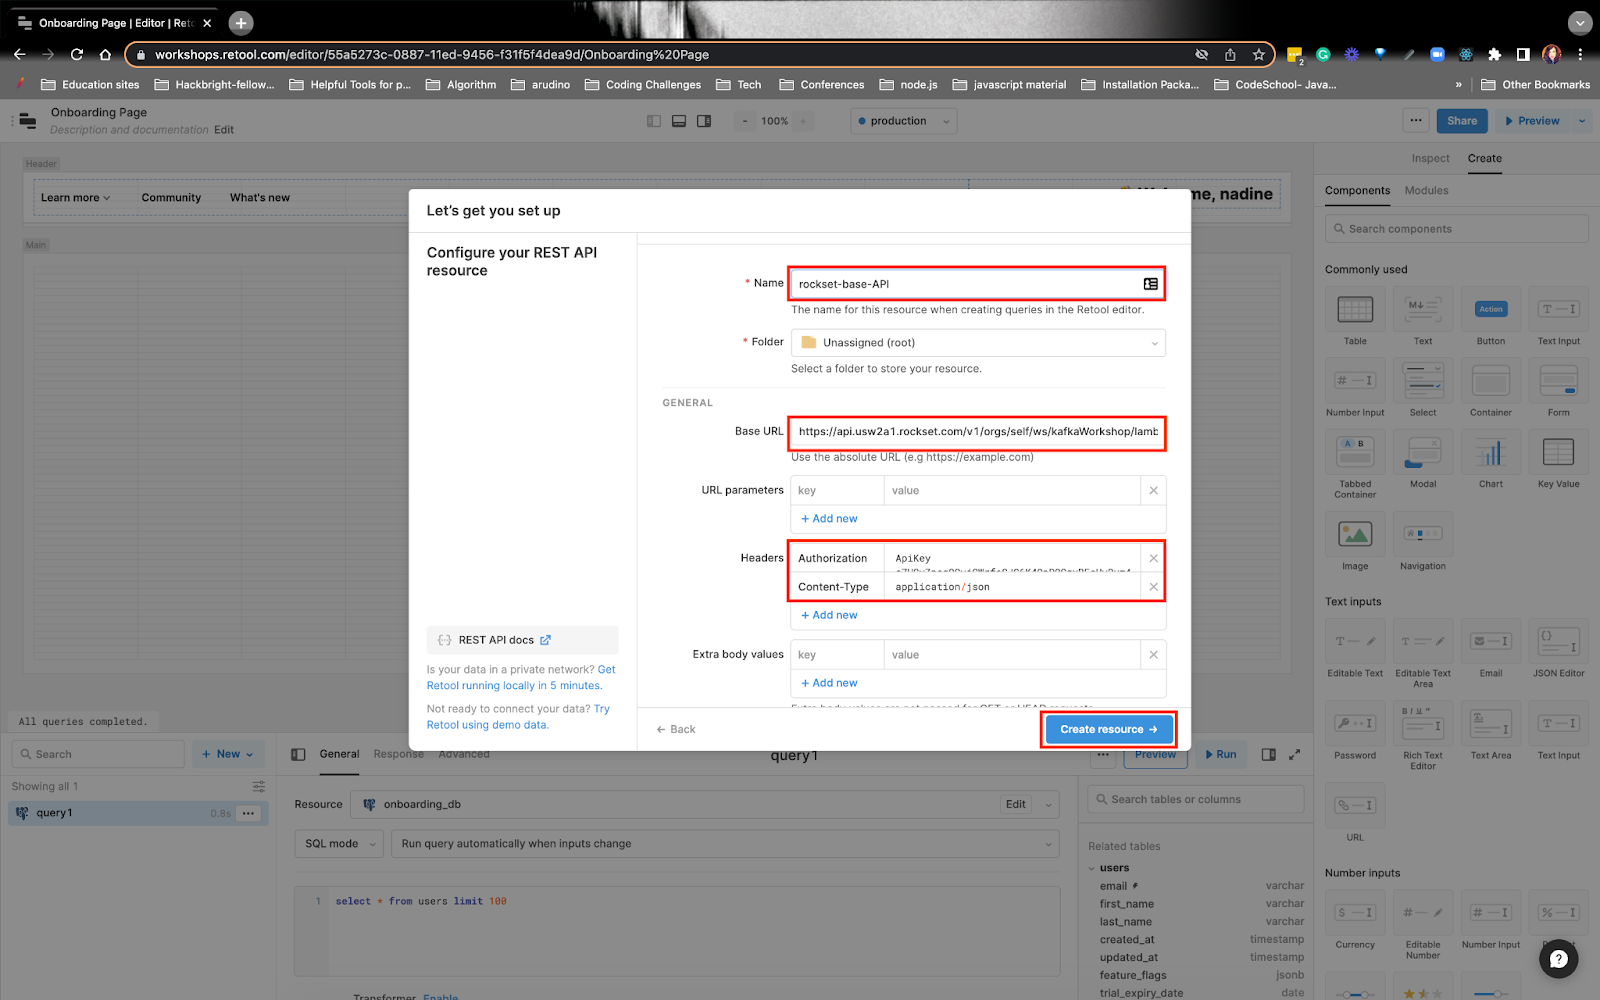The width and height of the screenshot is (1600, 1000).
Task: Select Number Input under Commonly used
Action: coord(1355,381)
